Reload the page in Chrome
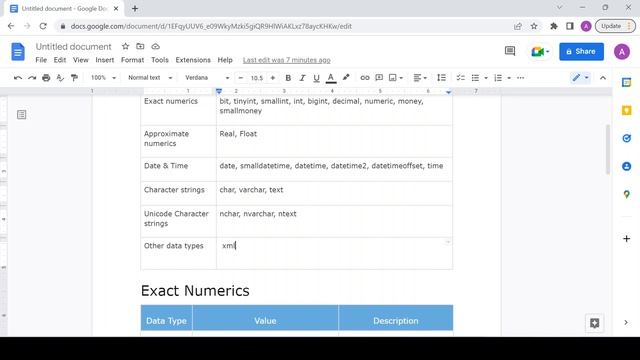This screenshot has width=640, height=360. pyautogui.click(x=43, y=26)
